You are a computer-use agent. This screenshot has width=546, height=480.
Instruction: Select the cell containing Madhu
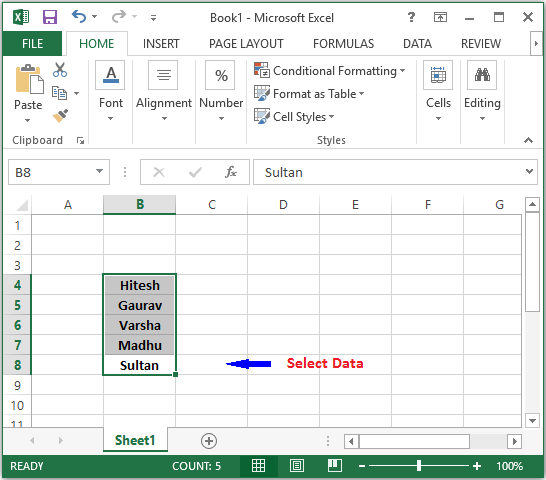(140, 345)
